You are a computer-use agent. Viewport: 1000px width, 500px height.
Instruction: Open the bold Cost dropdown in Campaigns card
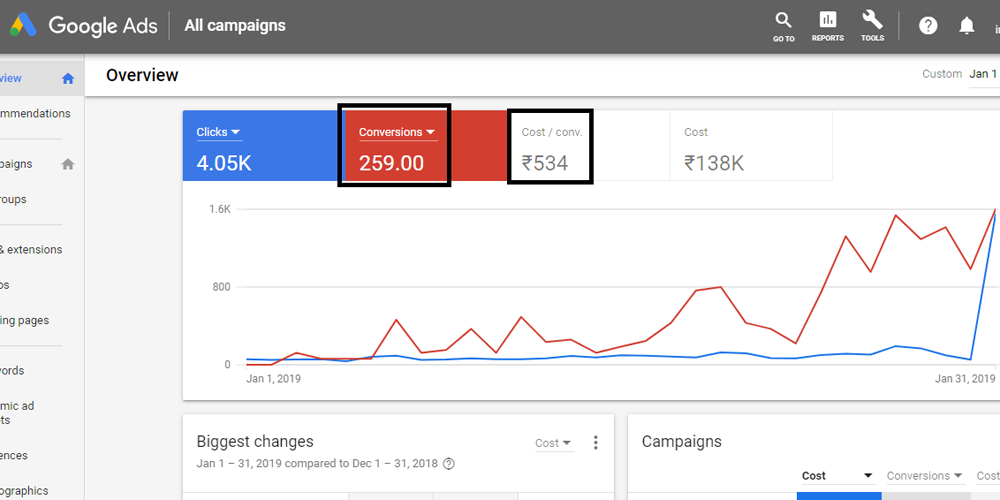coord(838,476)
